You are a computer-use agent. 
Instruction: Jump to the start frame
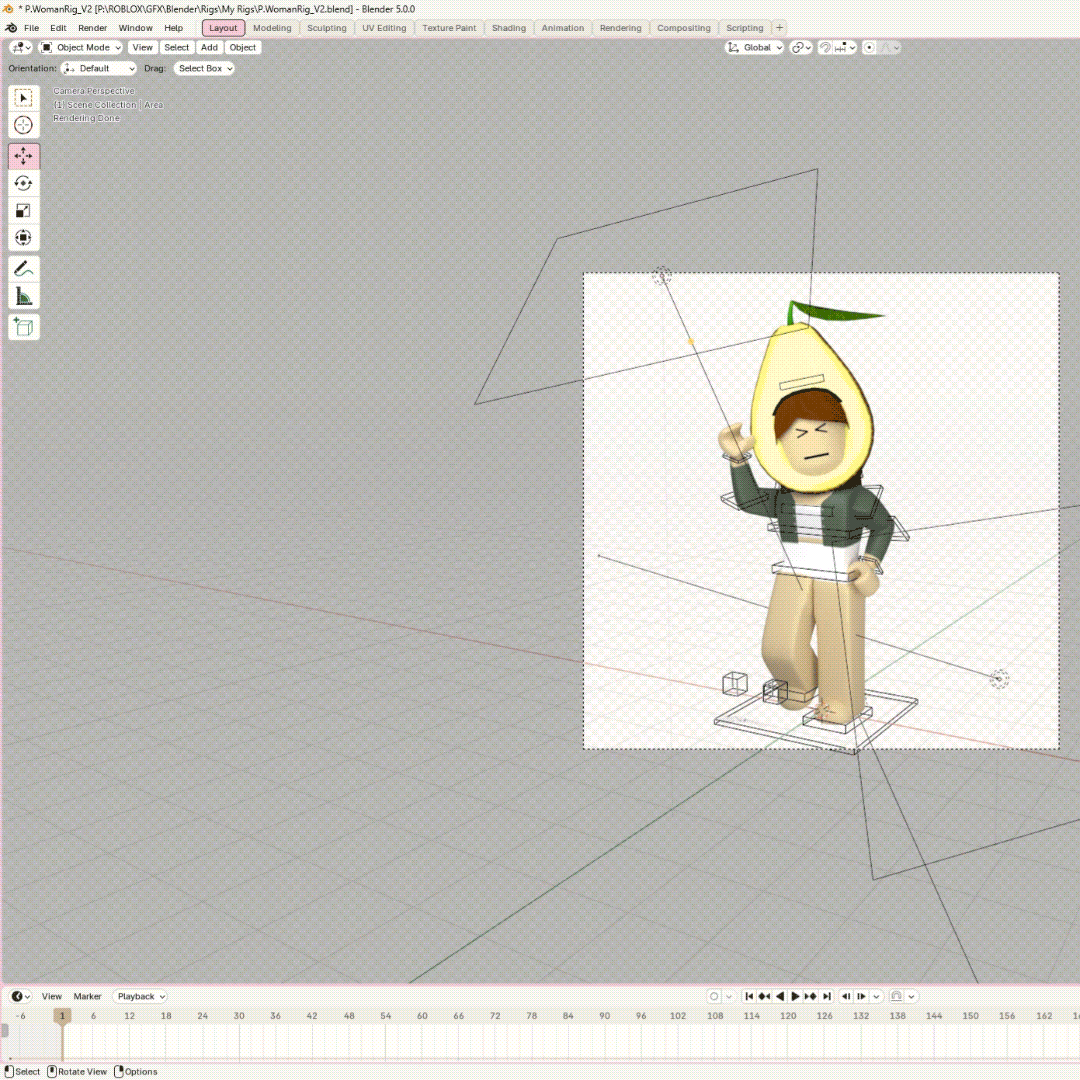pos(749,996)
